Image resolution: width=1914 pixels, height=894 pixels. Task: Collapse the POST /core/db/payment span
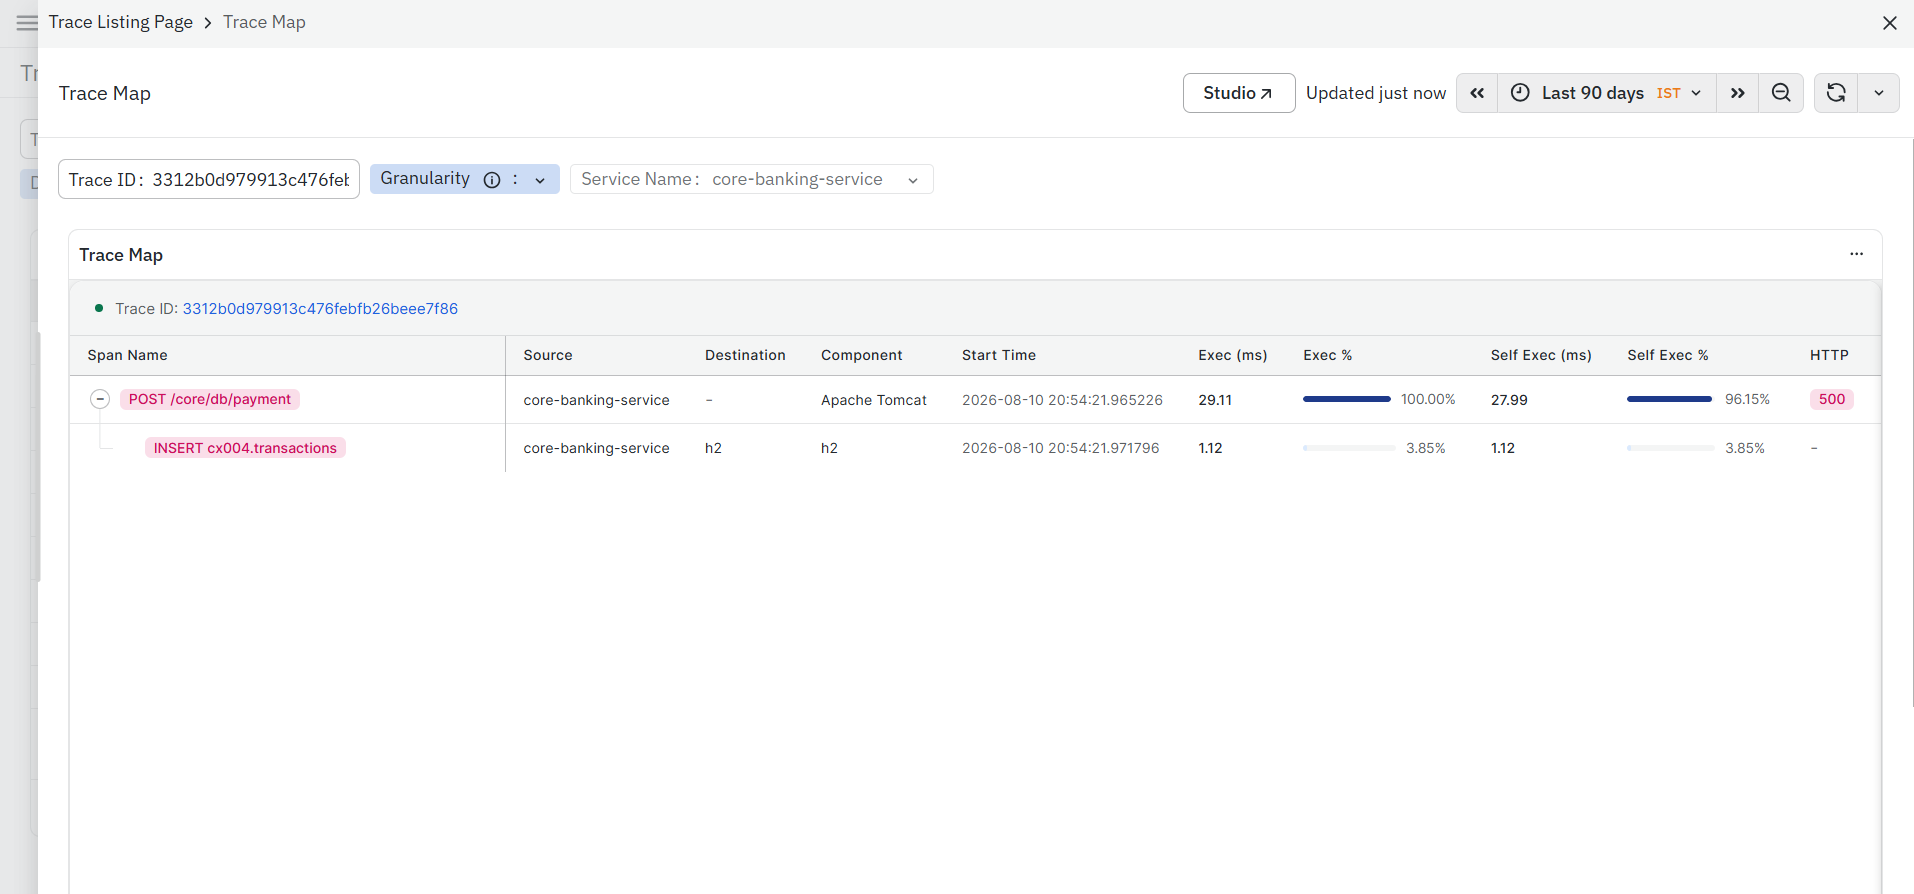(100, 399)
